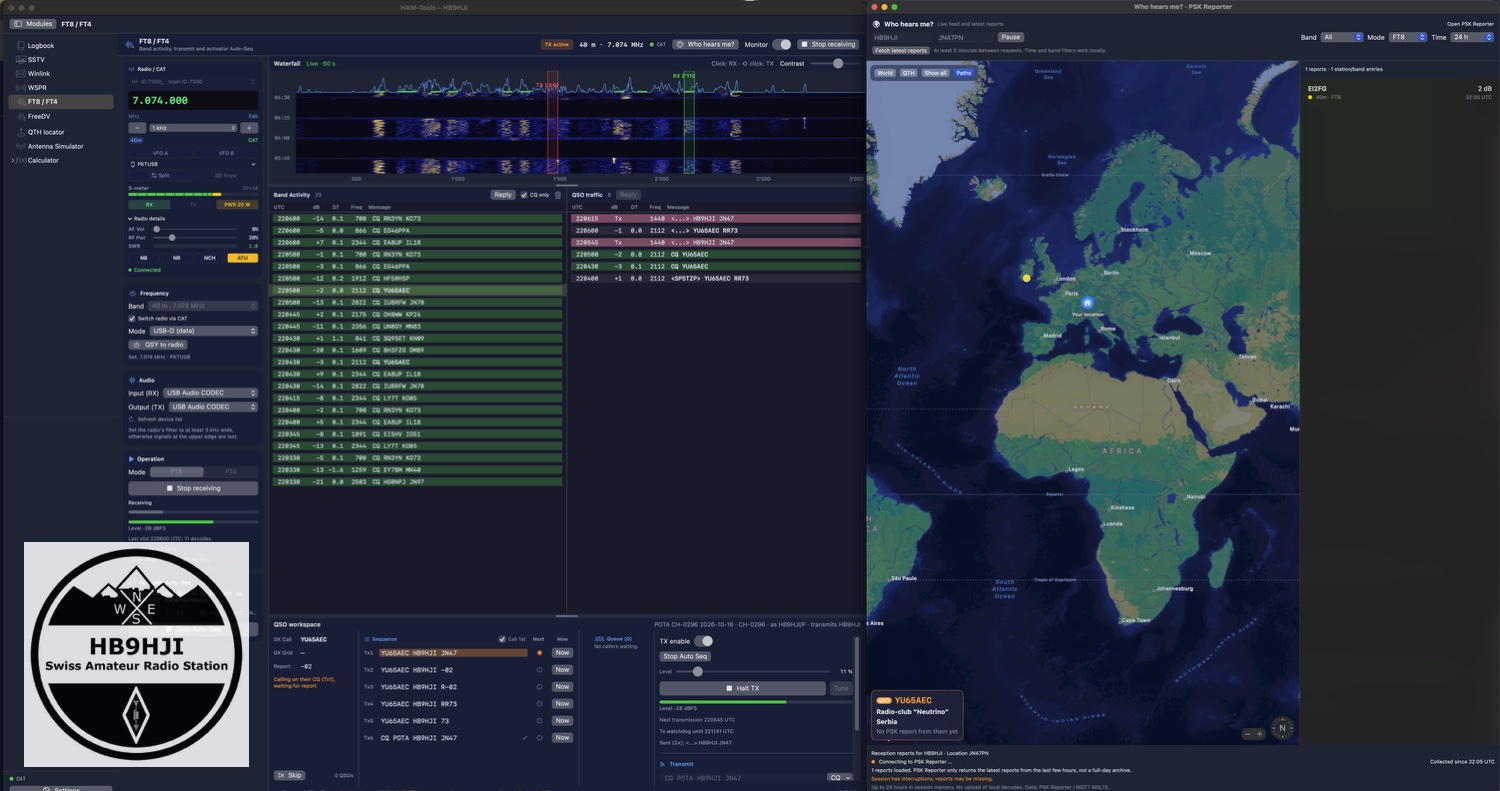Screen dimensions: 1500x791
Task: Switch the map to Paths view
Action: [x=963, y=73]
